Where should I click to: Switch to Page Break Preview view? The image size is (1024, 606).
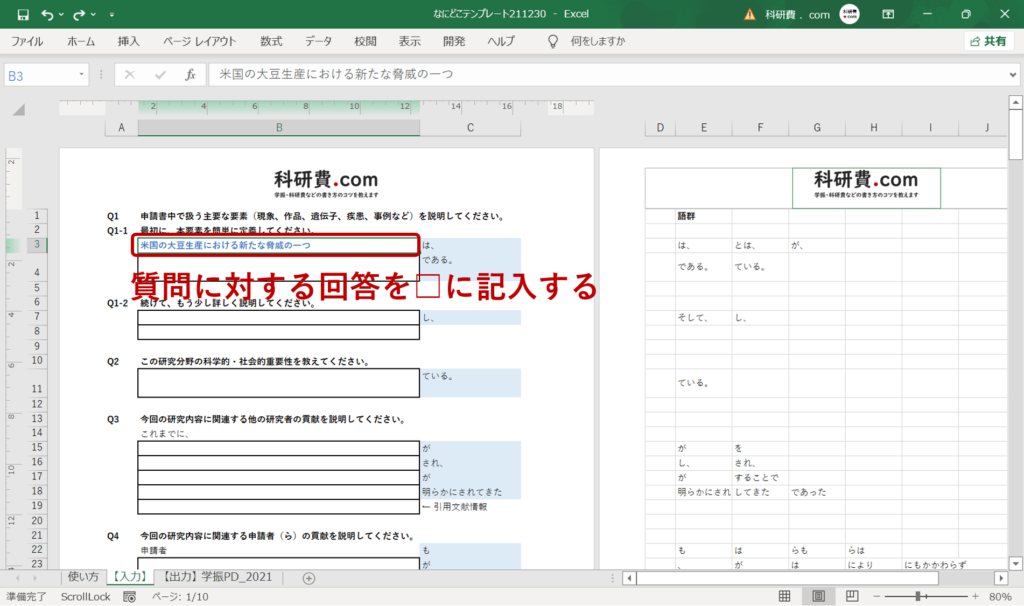[x=852, y=596]
